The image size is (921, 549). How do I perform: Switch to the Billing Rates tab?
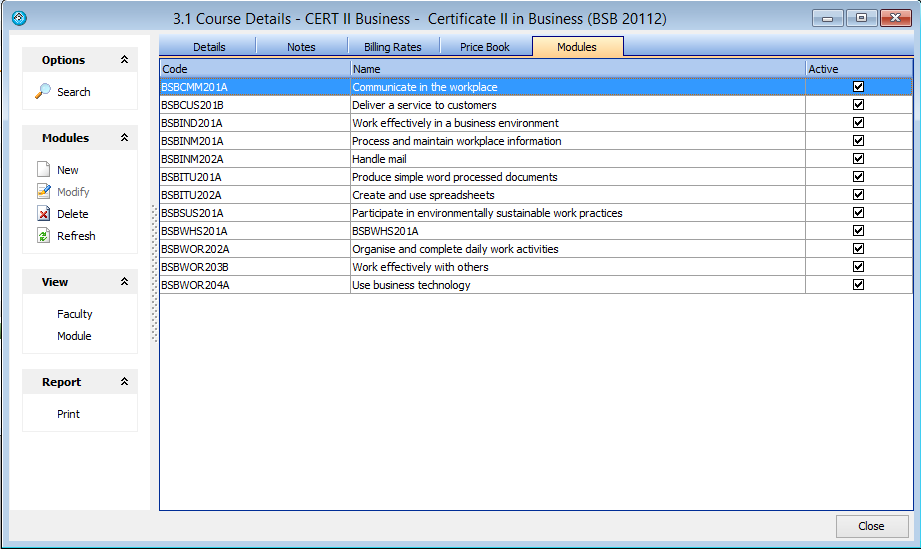coord(392,47)
